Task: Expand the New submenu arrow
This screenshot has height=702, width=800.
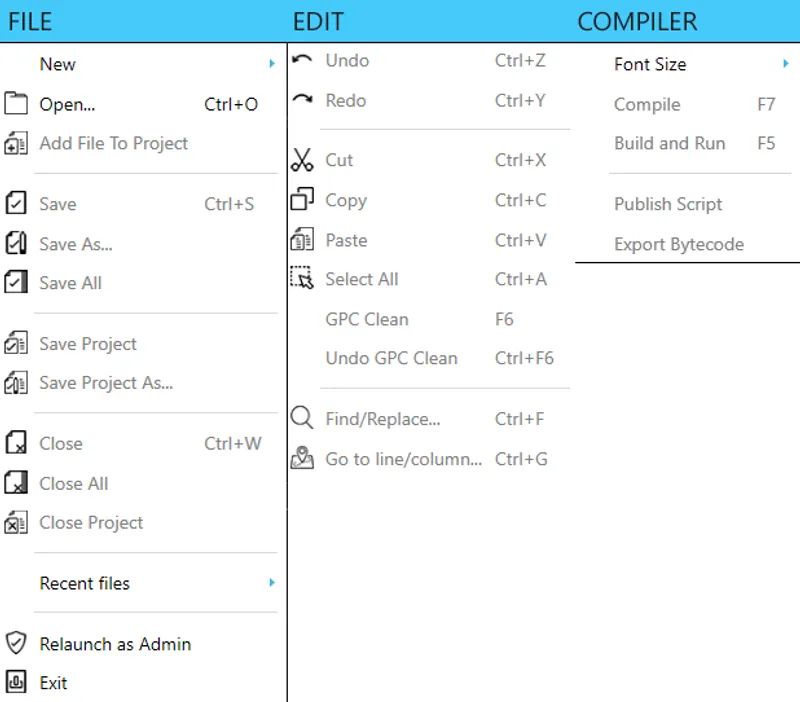Action: click(x=271, y=63)
